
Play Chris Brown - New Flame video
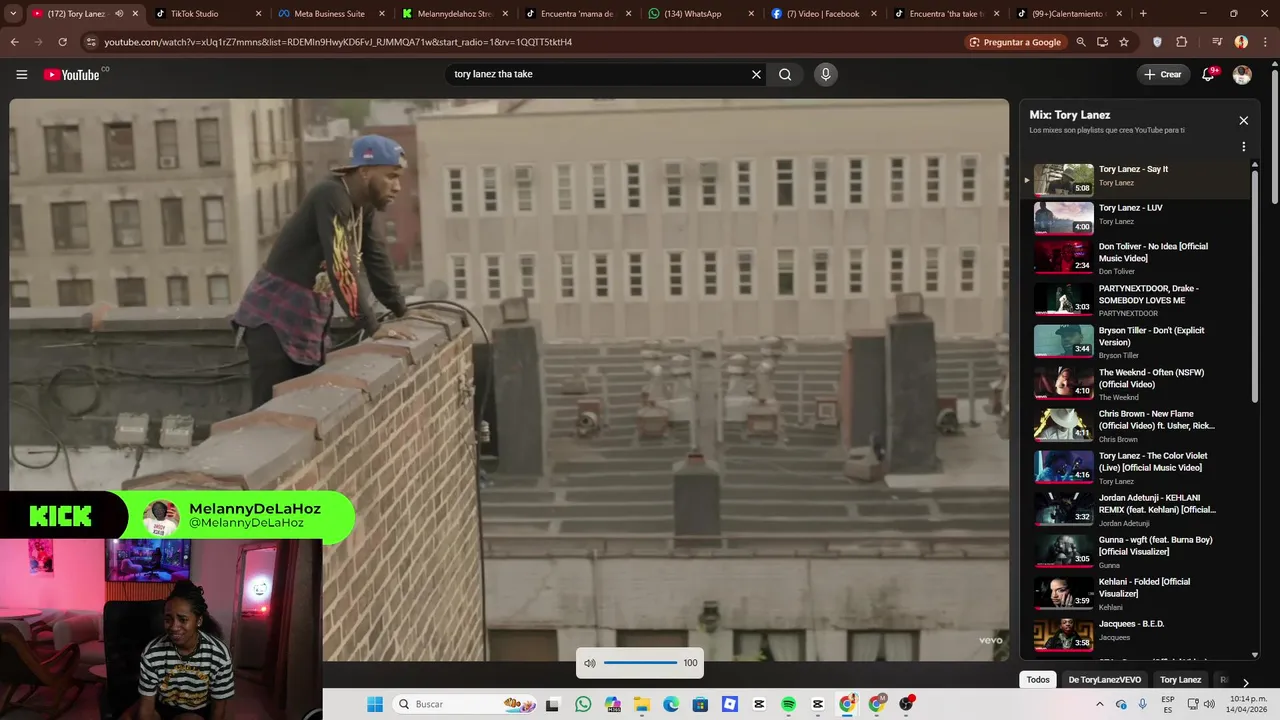point(1135,425)
